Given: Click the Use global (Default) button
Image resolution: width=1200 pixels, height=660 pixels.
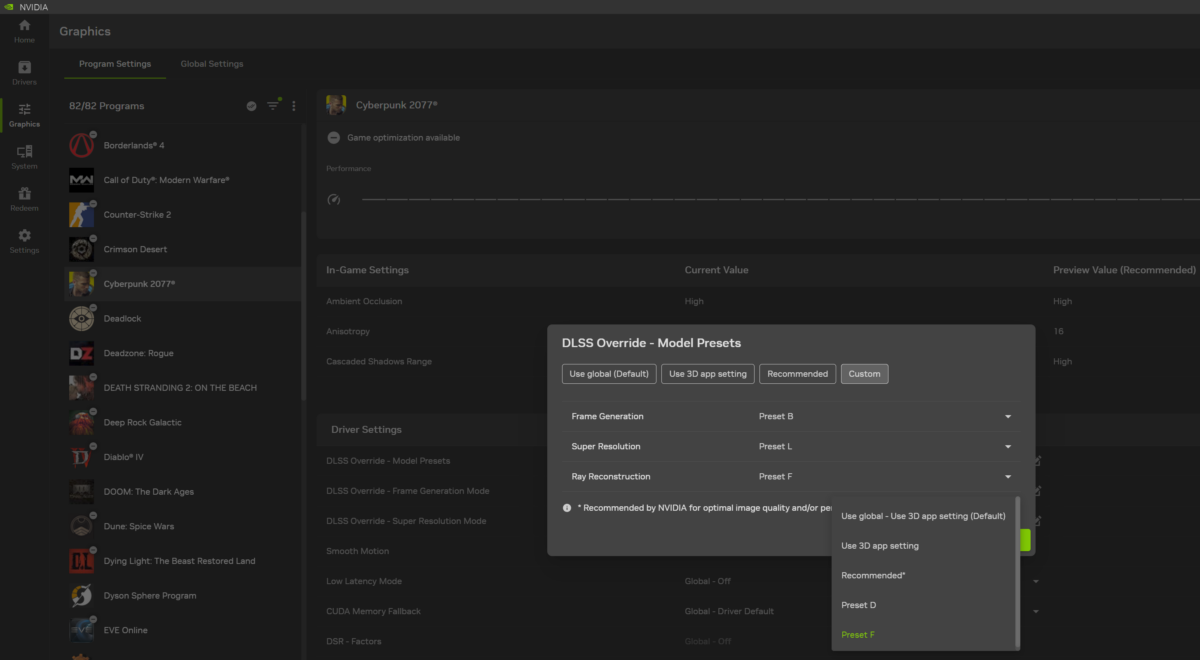Looking at the screenshot, I should pos(609,374).
